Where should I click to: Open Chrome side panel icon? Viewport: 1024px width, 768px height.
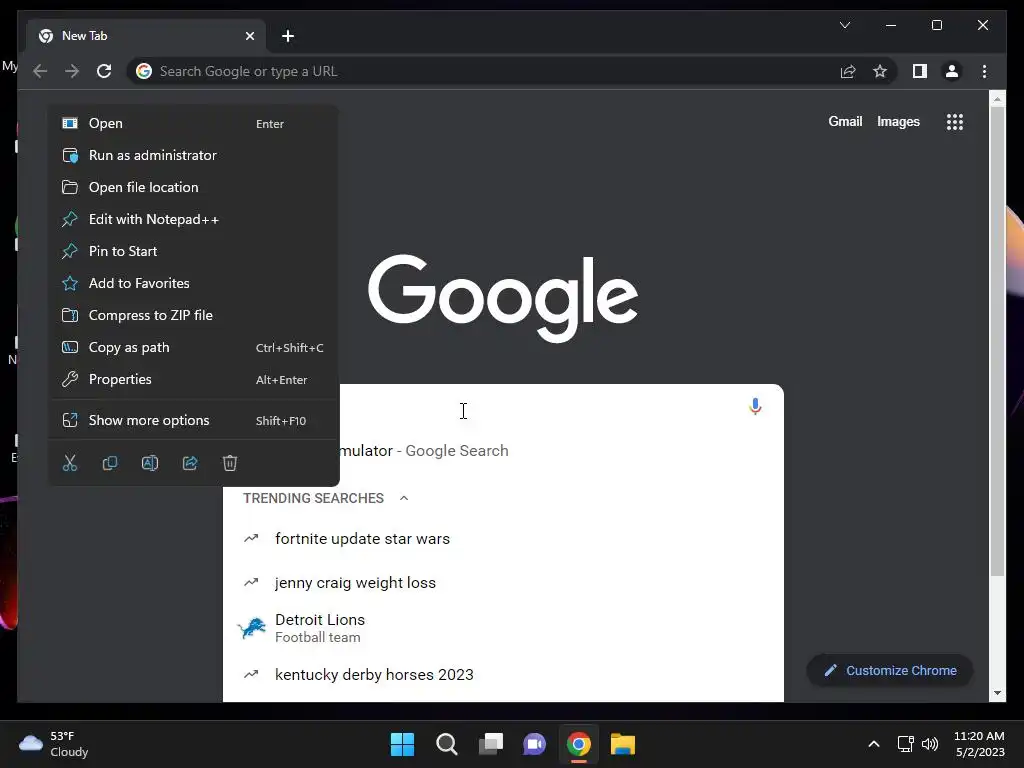920,71
